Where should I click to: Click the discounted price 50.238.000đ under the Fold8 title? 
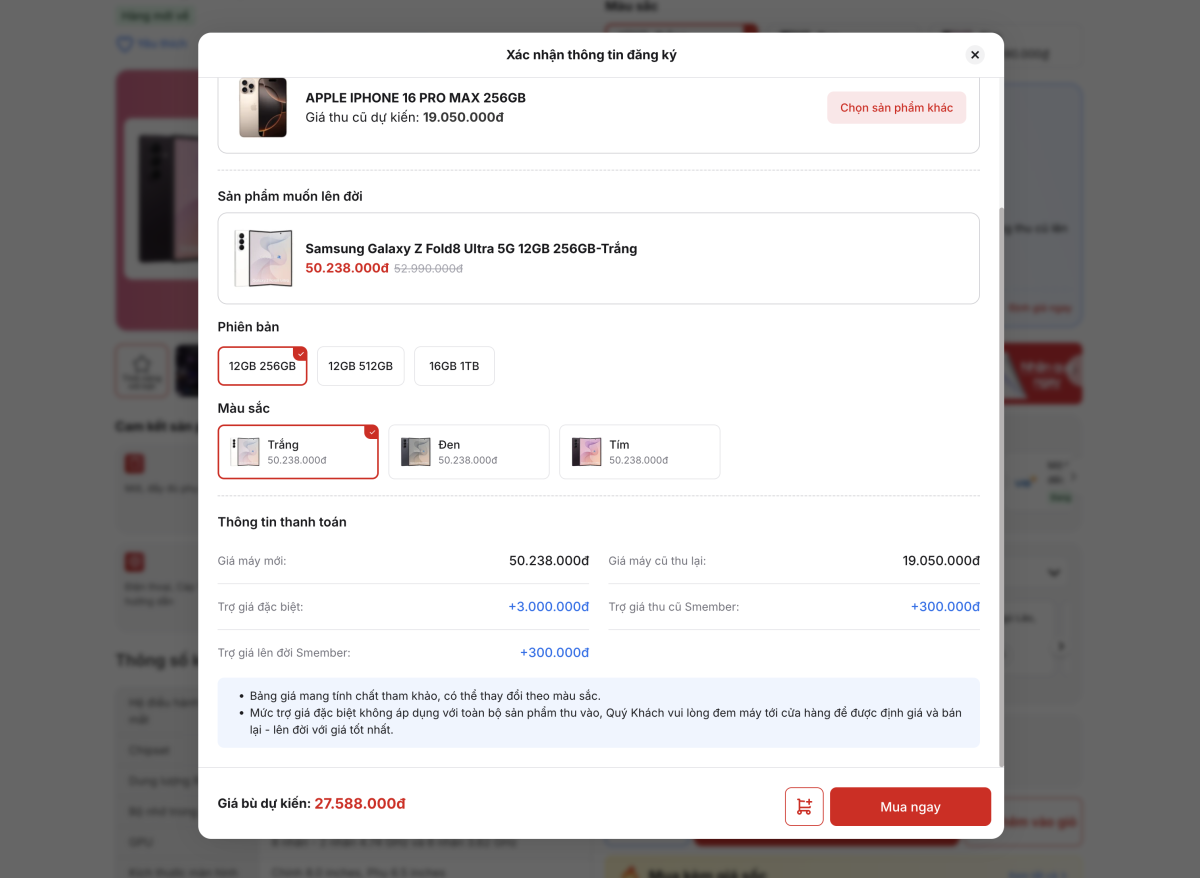(347, 268)
